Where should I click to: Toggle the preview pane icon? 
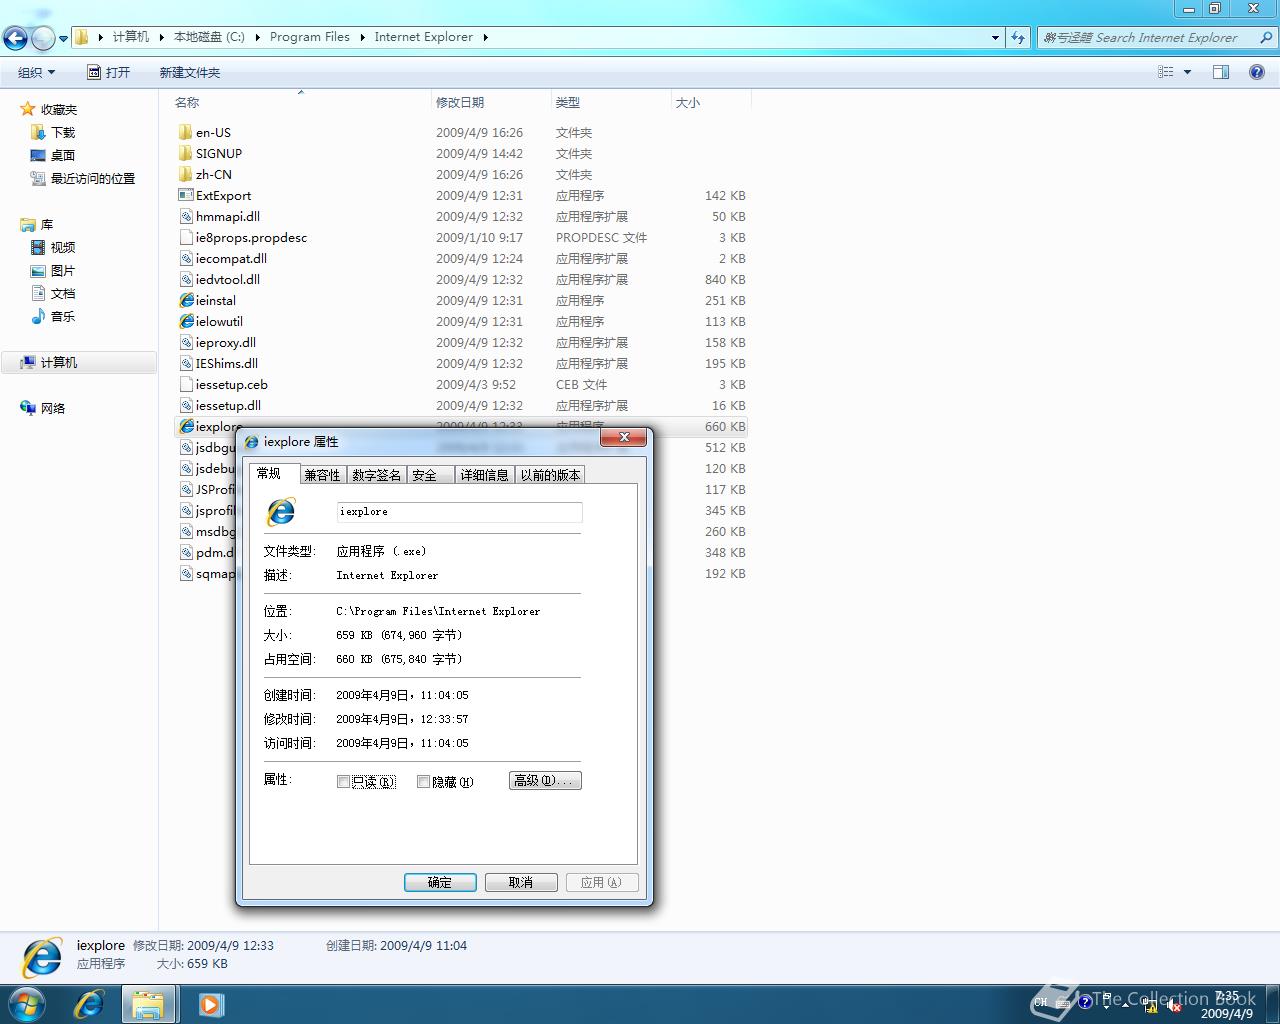[x=1221, y=72]
